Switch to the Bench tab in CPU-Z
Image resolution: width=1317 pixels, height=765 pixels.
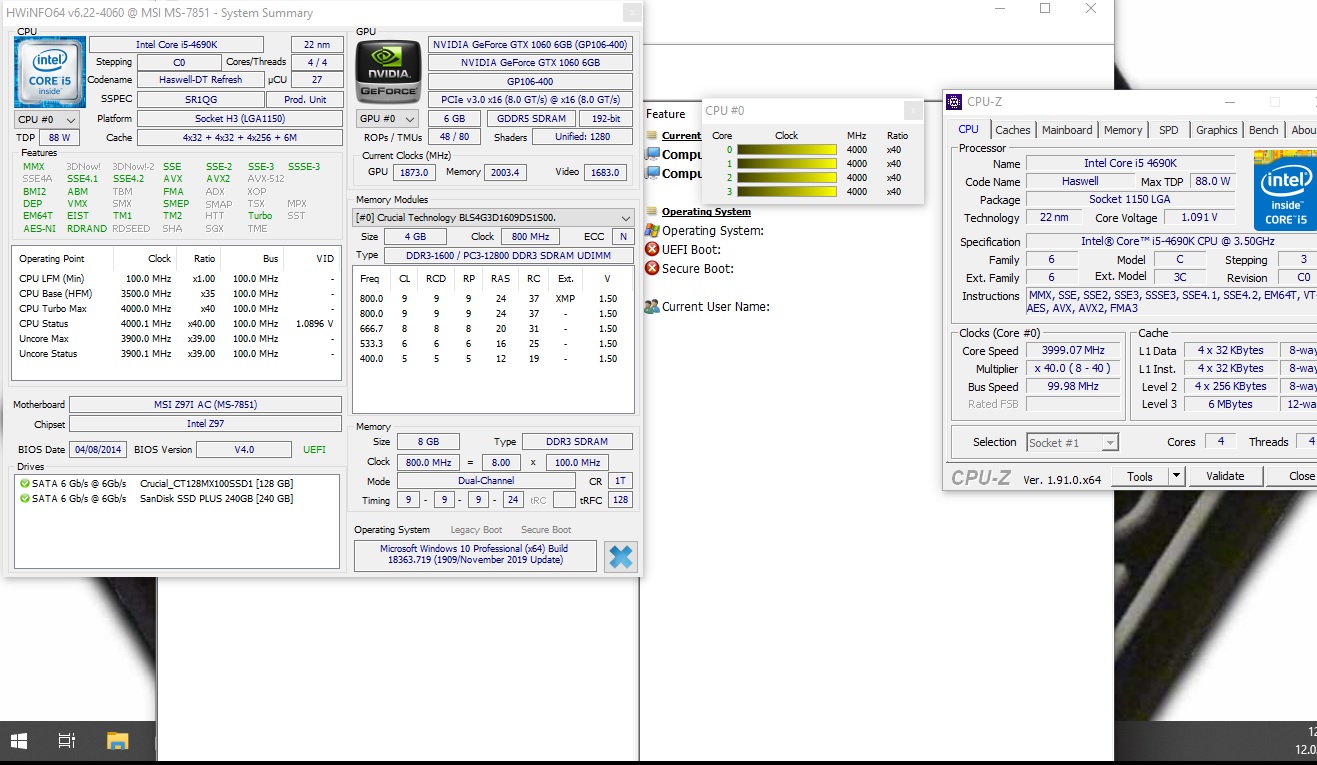(x=1263, y=130)
